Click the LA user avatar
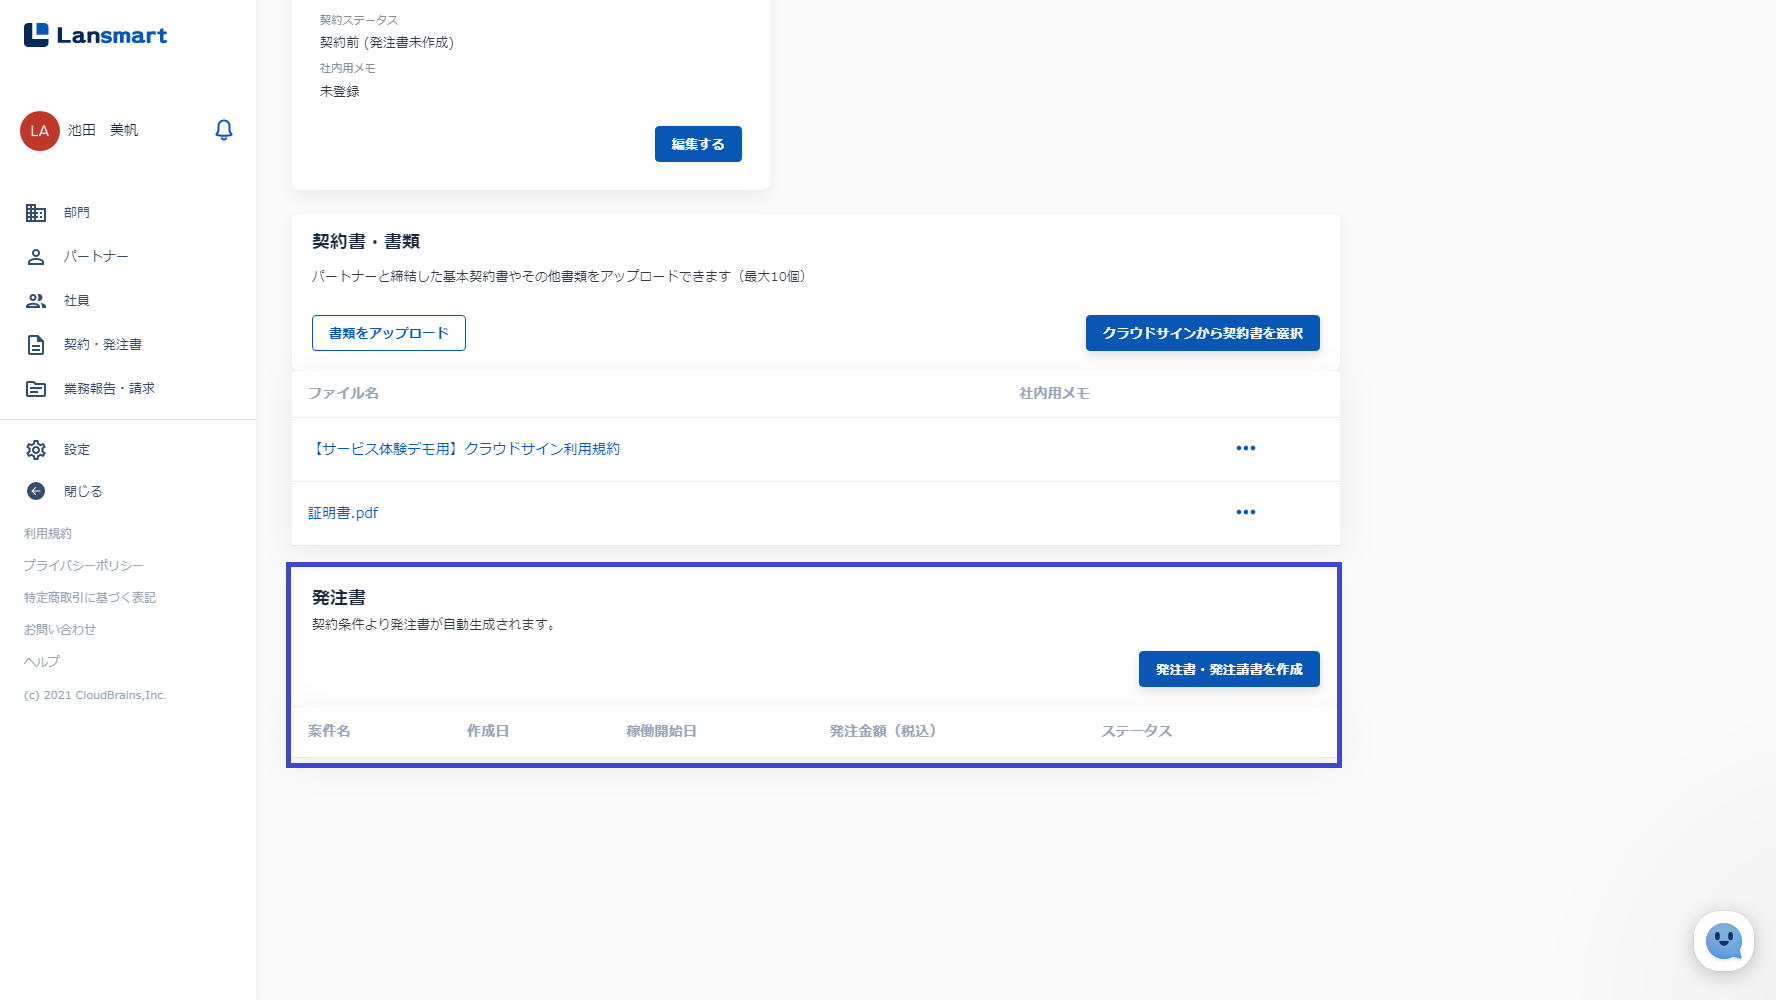The image size is (1776, 1000). (x=40, y=131)
